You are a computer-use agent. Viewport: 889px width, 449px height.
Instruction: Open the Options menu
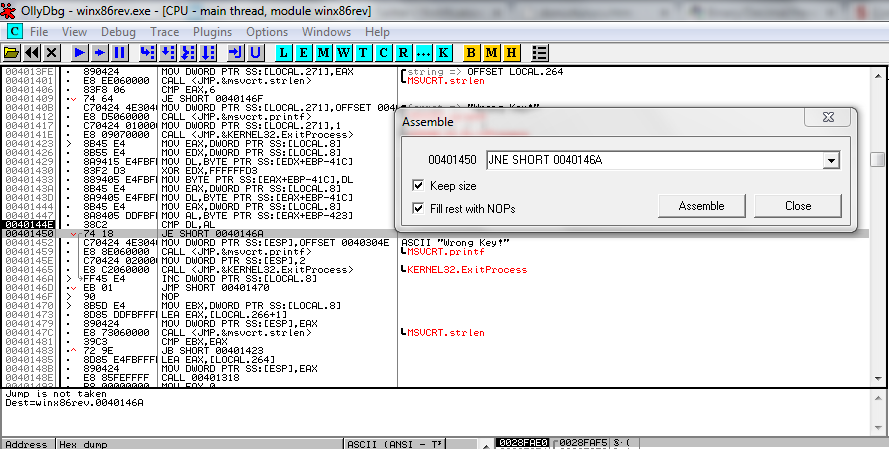pyautogui.click(x=267, y=32)
